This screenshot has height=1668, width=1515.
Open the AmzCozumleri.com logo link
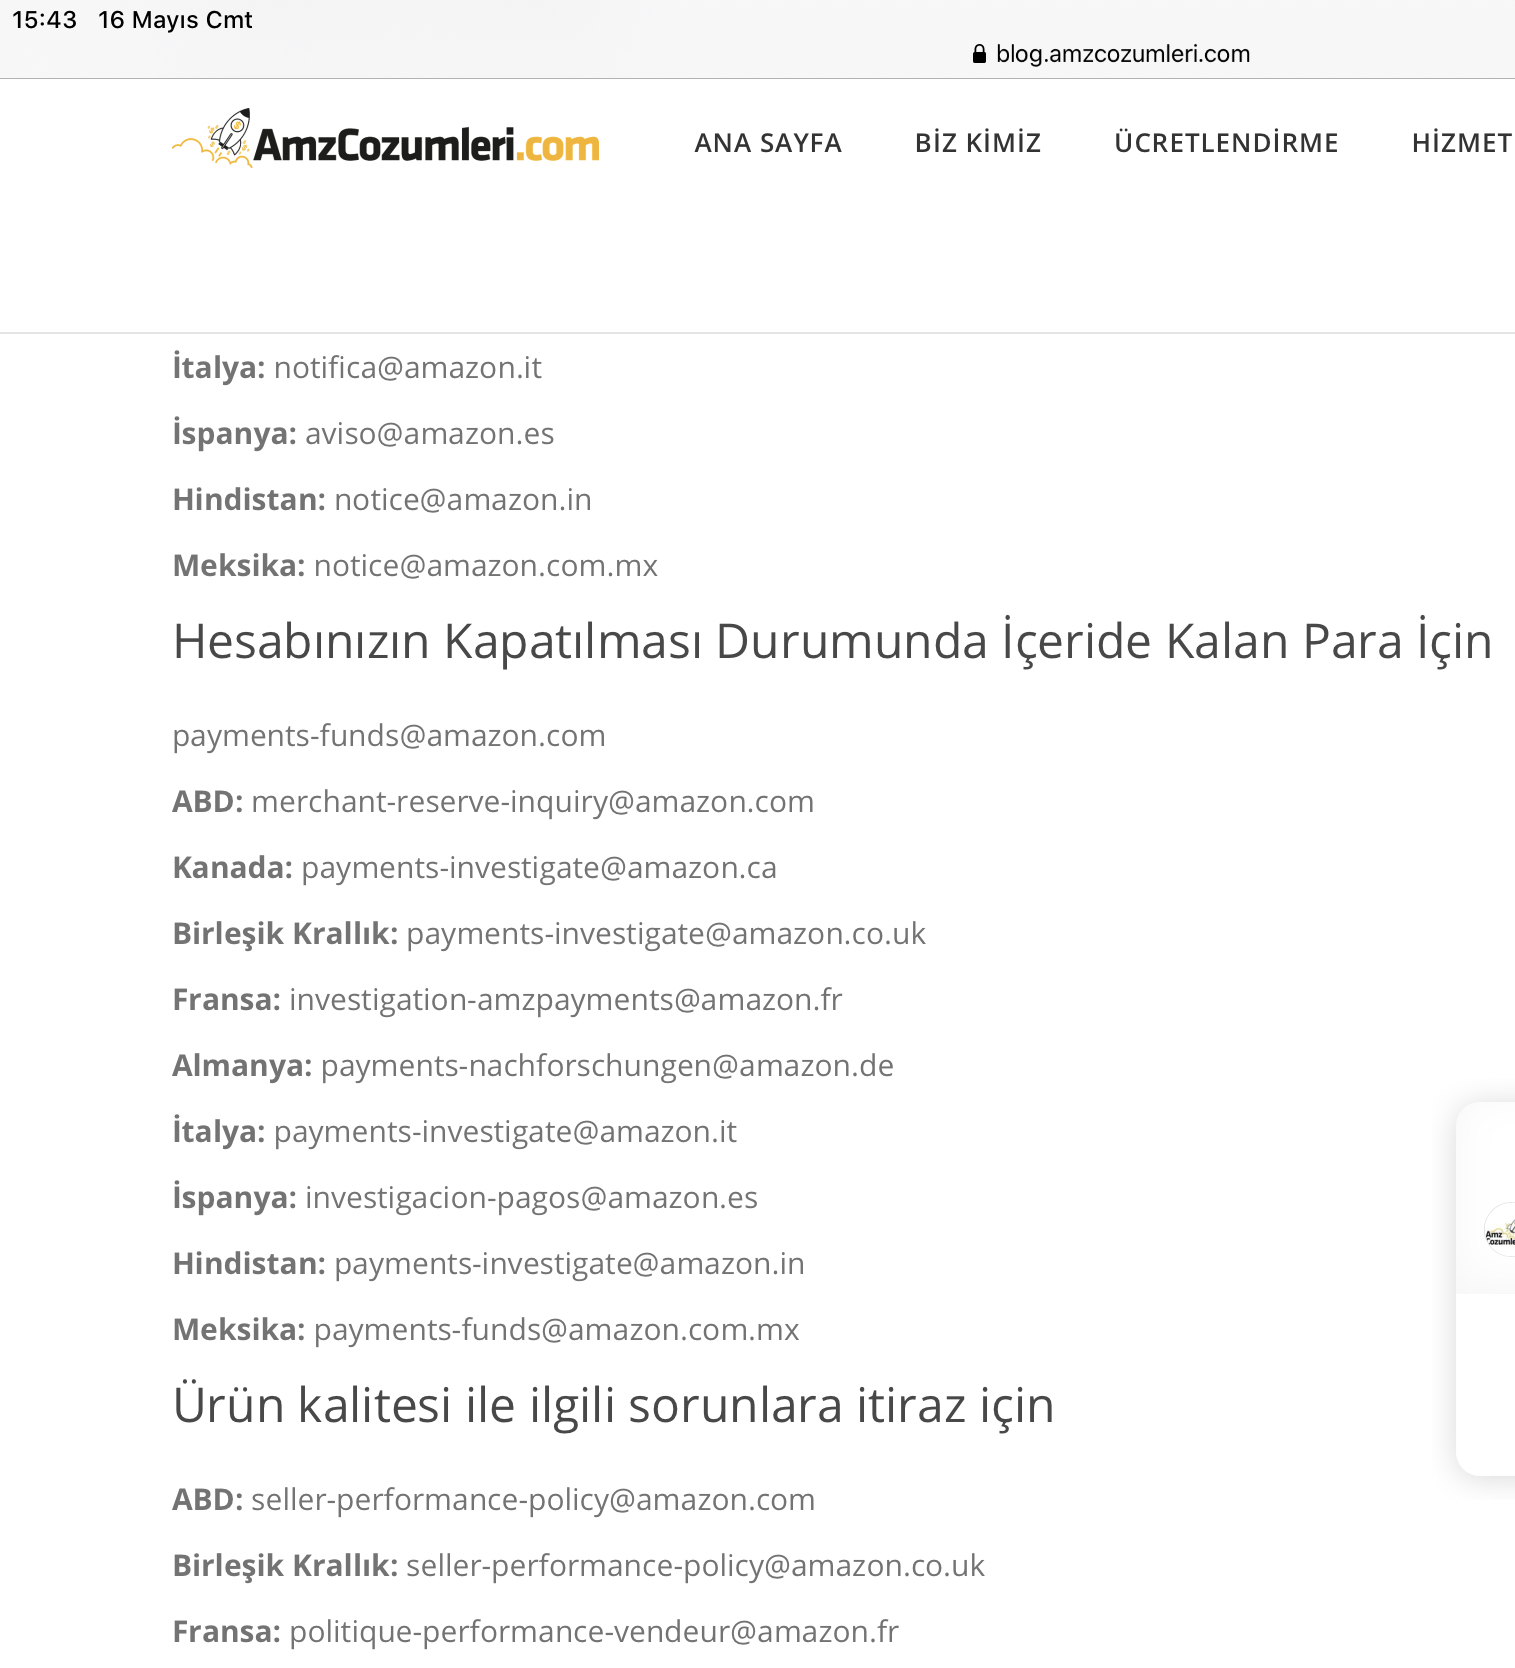pyautogui.click(x=386, y=140)
